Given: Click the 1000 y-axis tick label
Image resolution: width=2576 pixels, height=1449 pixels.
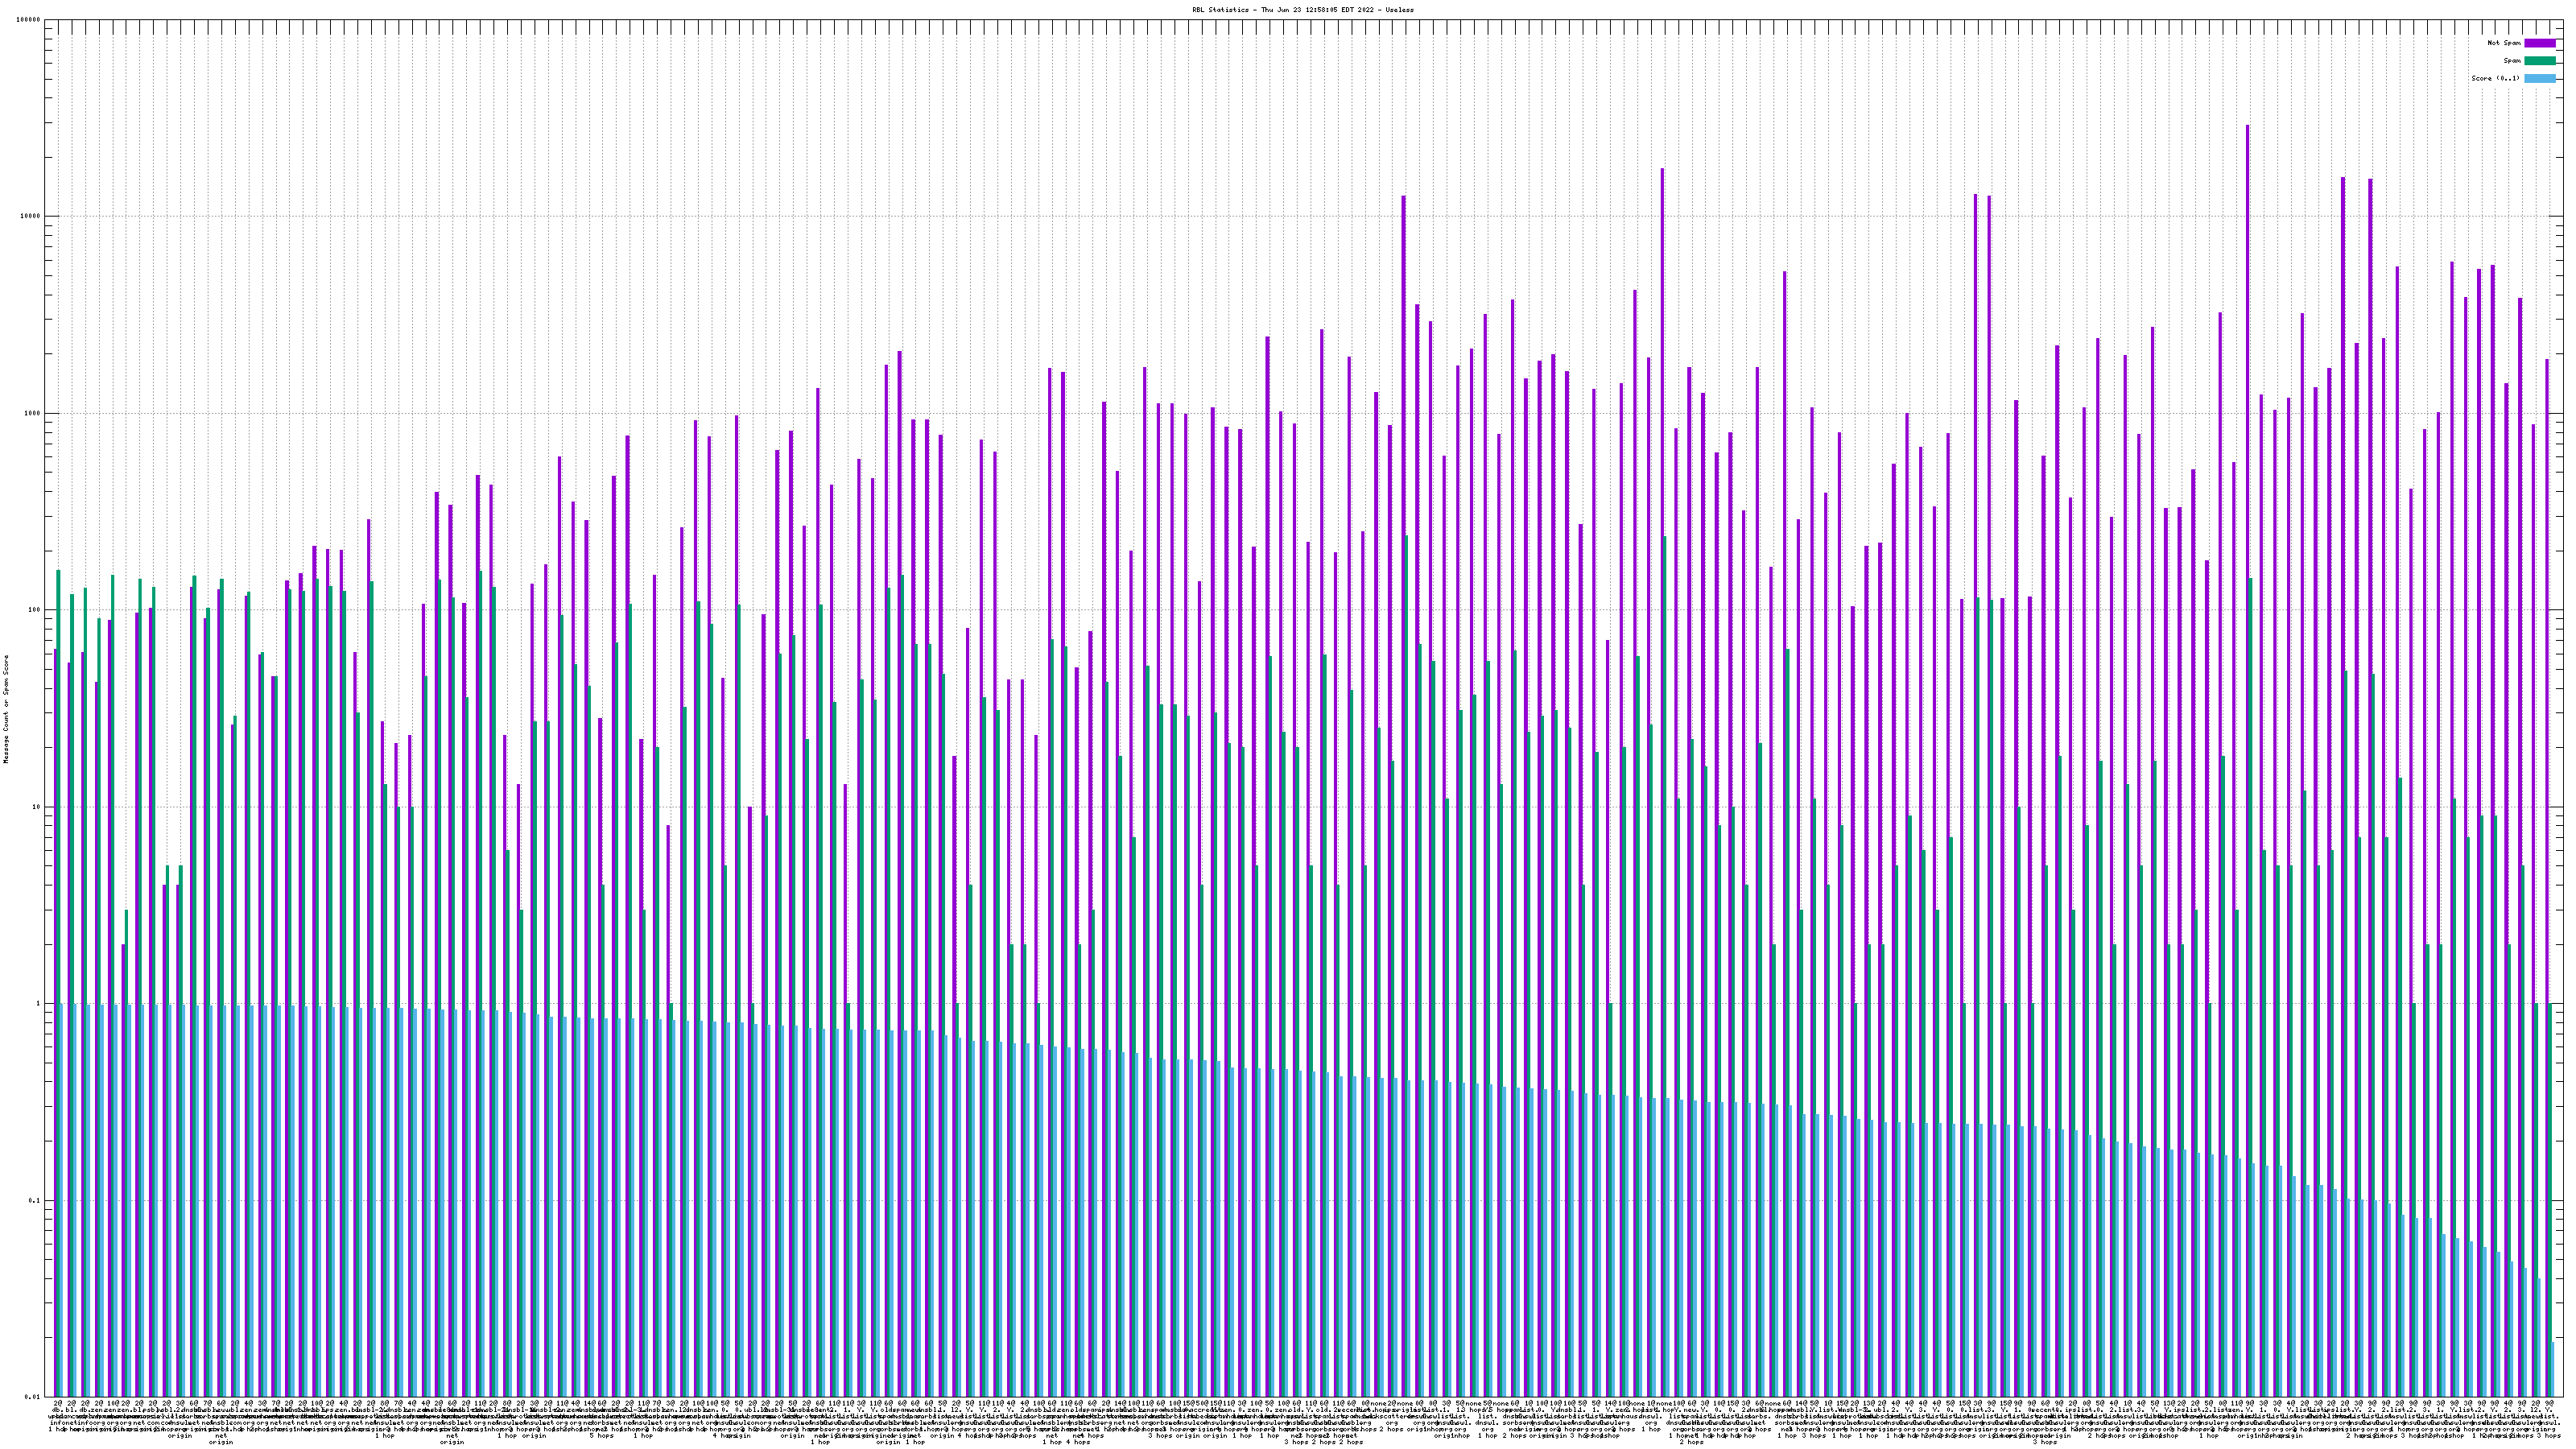Looking at the screenshot, I should tap(34, 414).
